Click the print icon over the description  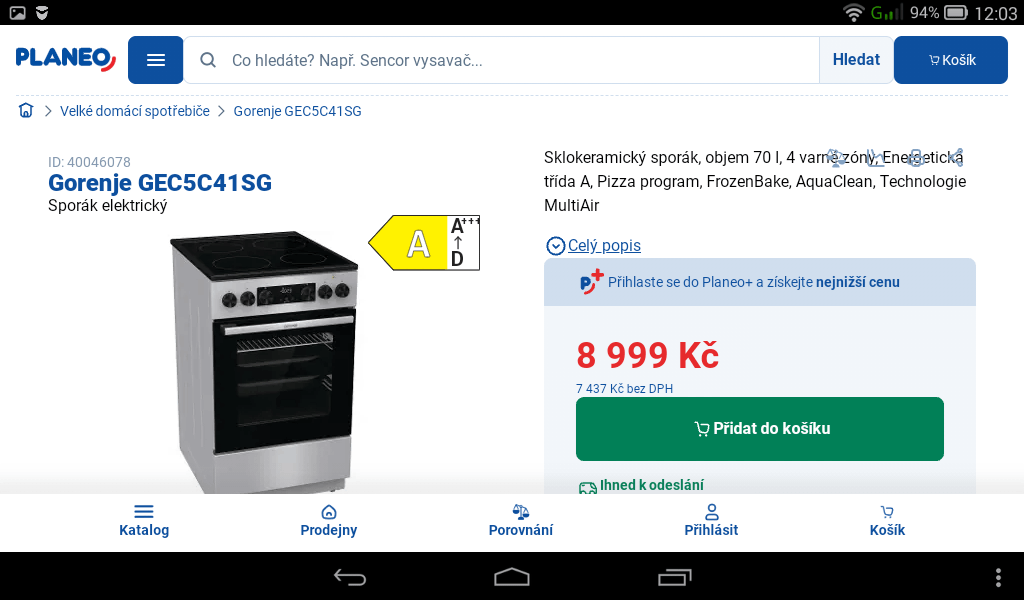(916, 157)
